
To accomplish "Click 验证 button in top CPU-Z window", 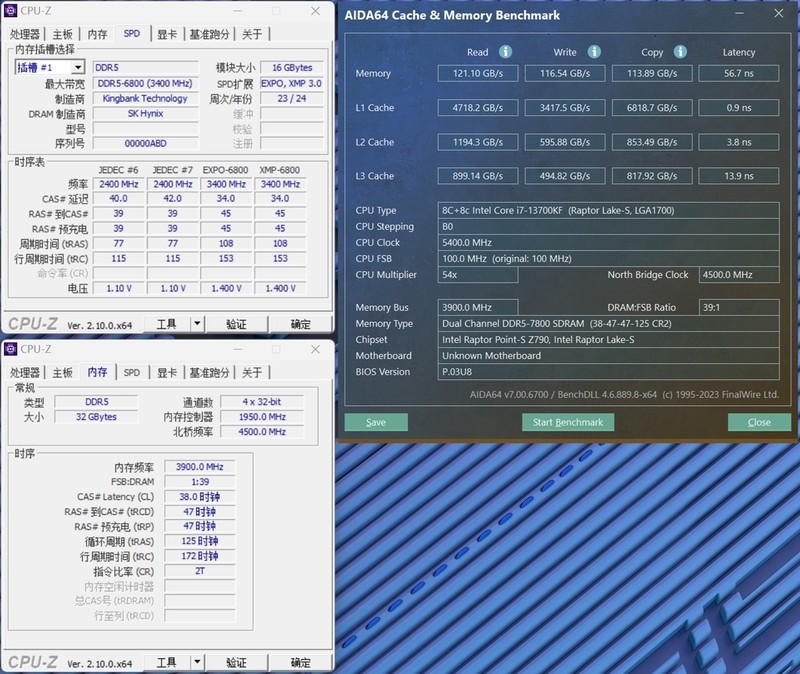I will 236,324.
